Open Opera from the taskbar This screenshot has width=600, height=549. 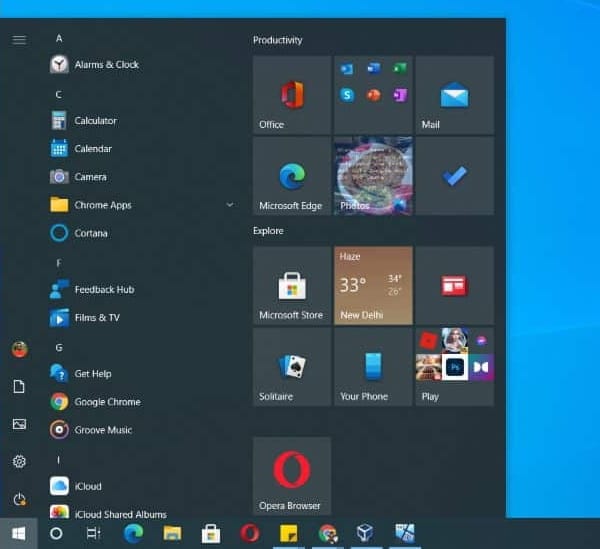pyautogui.click(x=250, y=533)
